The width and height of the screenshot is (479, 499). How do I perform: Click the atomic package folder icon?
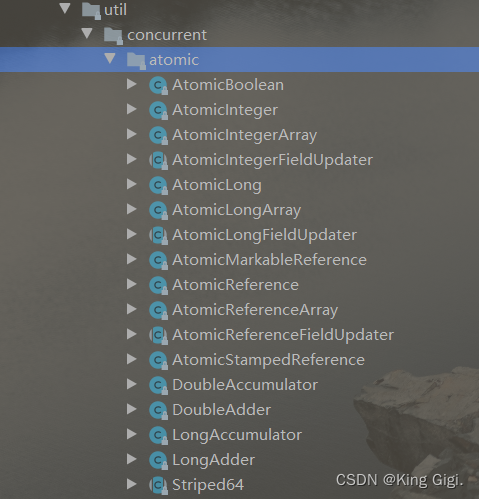136,61
